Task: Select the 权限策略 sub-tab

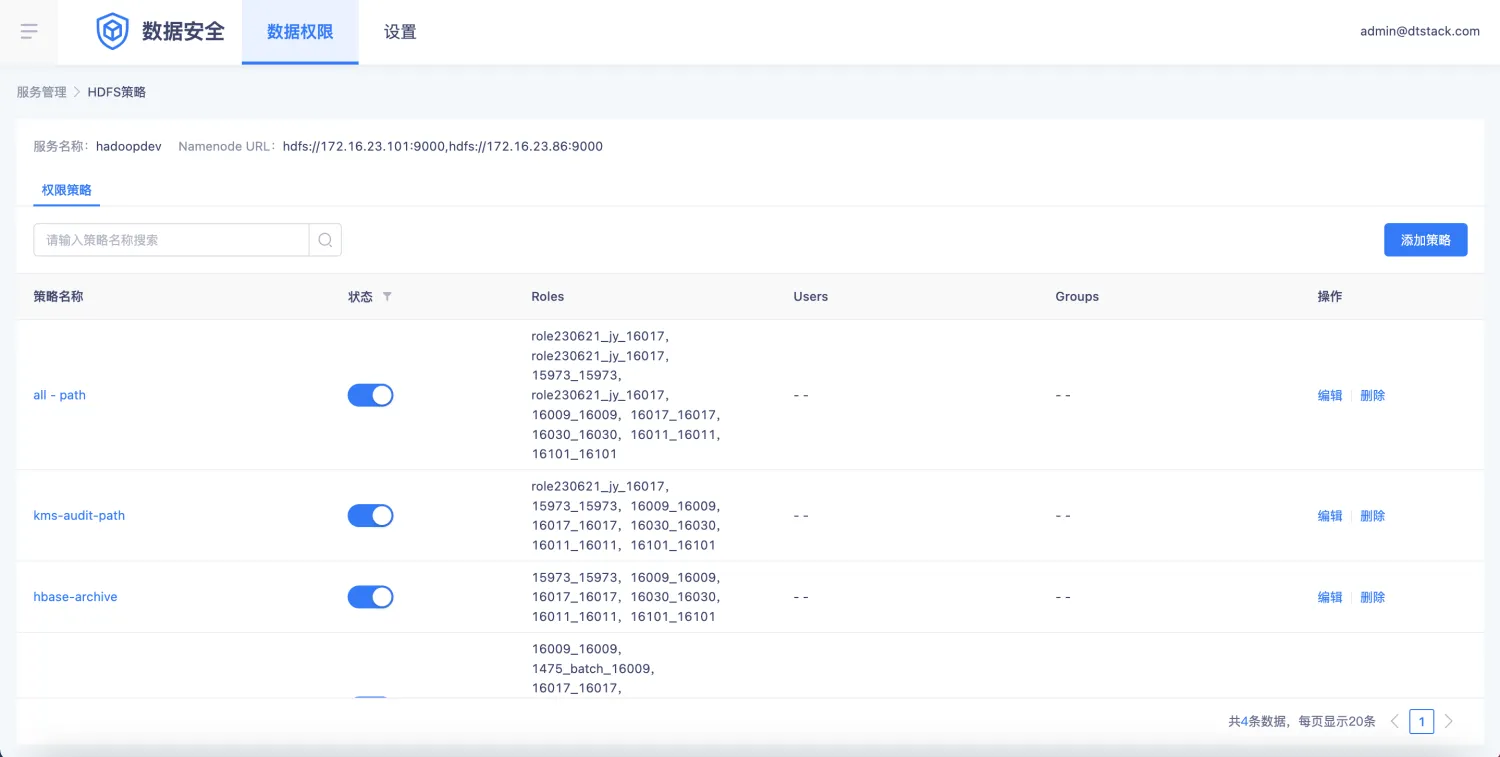Action: [66, 190]
